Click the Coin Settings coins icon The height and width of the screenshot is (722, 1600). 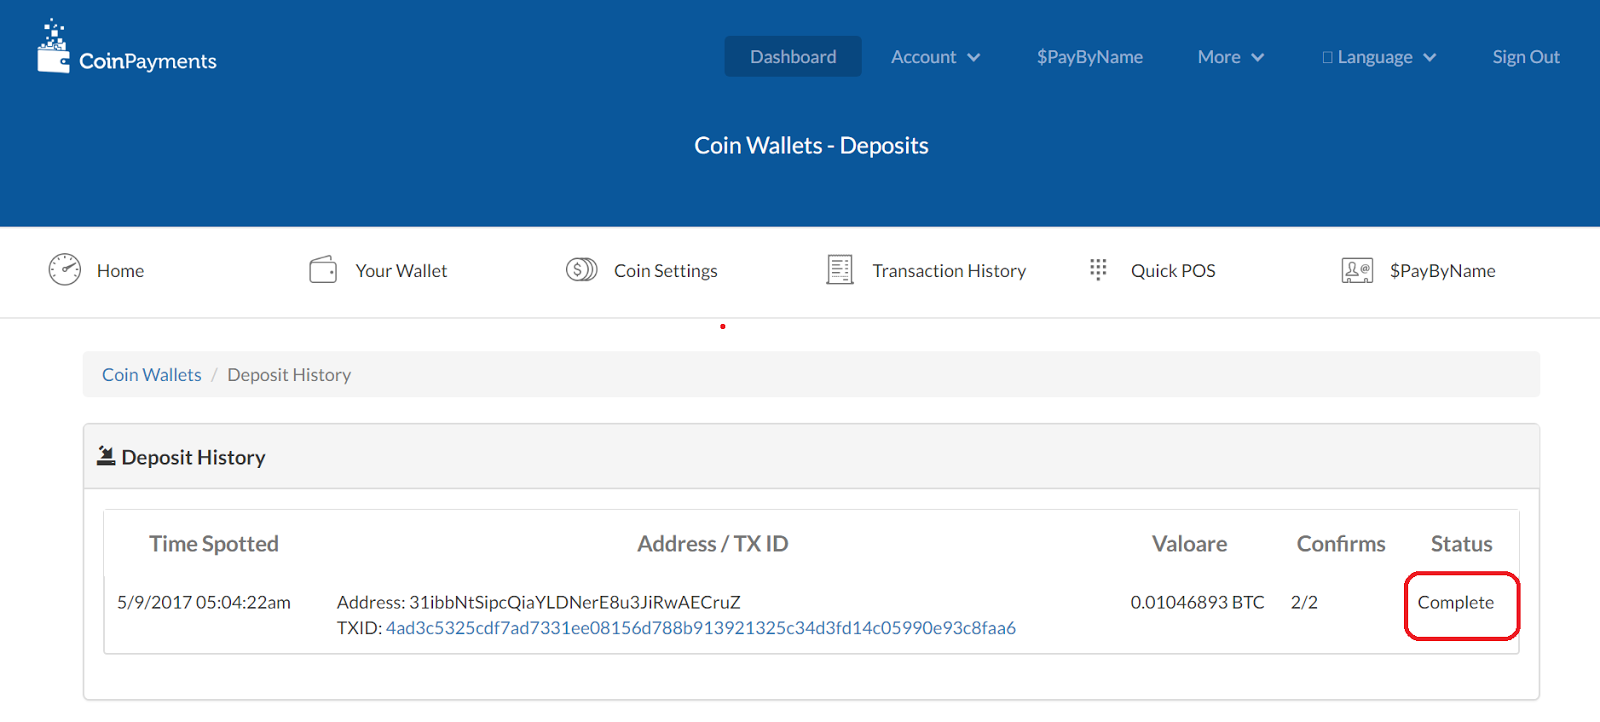pos(582,270)
